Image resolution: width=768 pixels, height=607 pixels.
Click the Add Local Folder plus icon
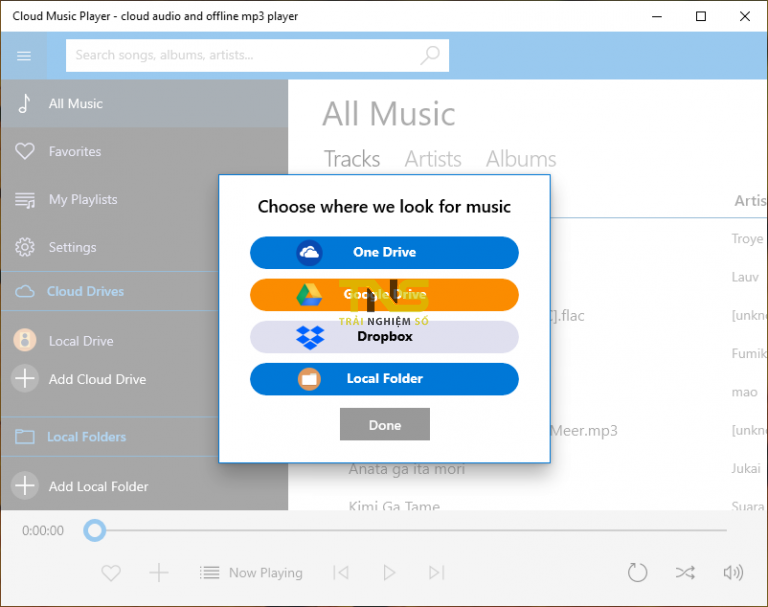point(24,486)
